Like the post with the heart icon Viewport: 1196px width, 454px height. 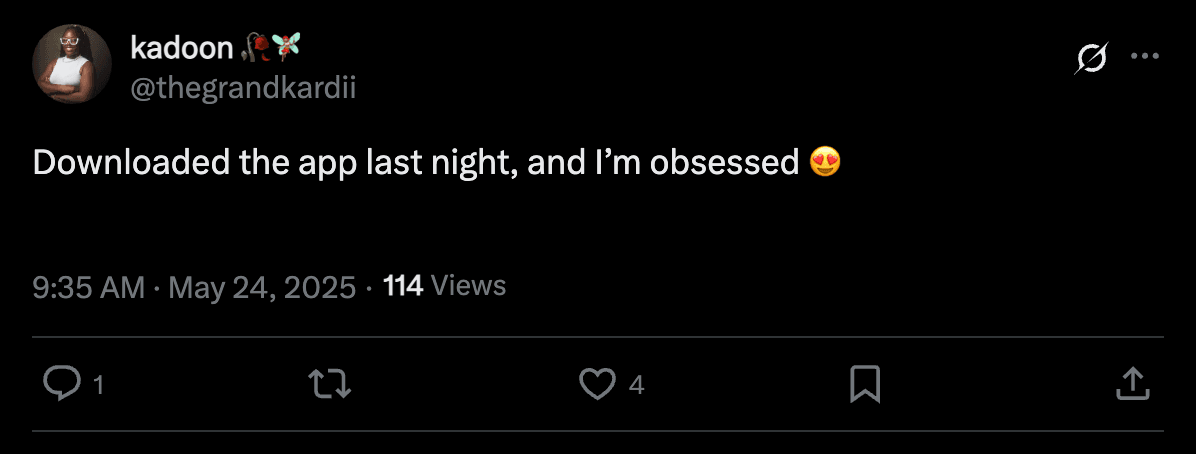(598, 383)
